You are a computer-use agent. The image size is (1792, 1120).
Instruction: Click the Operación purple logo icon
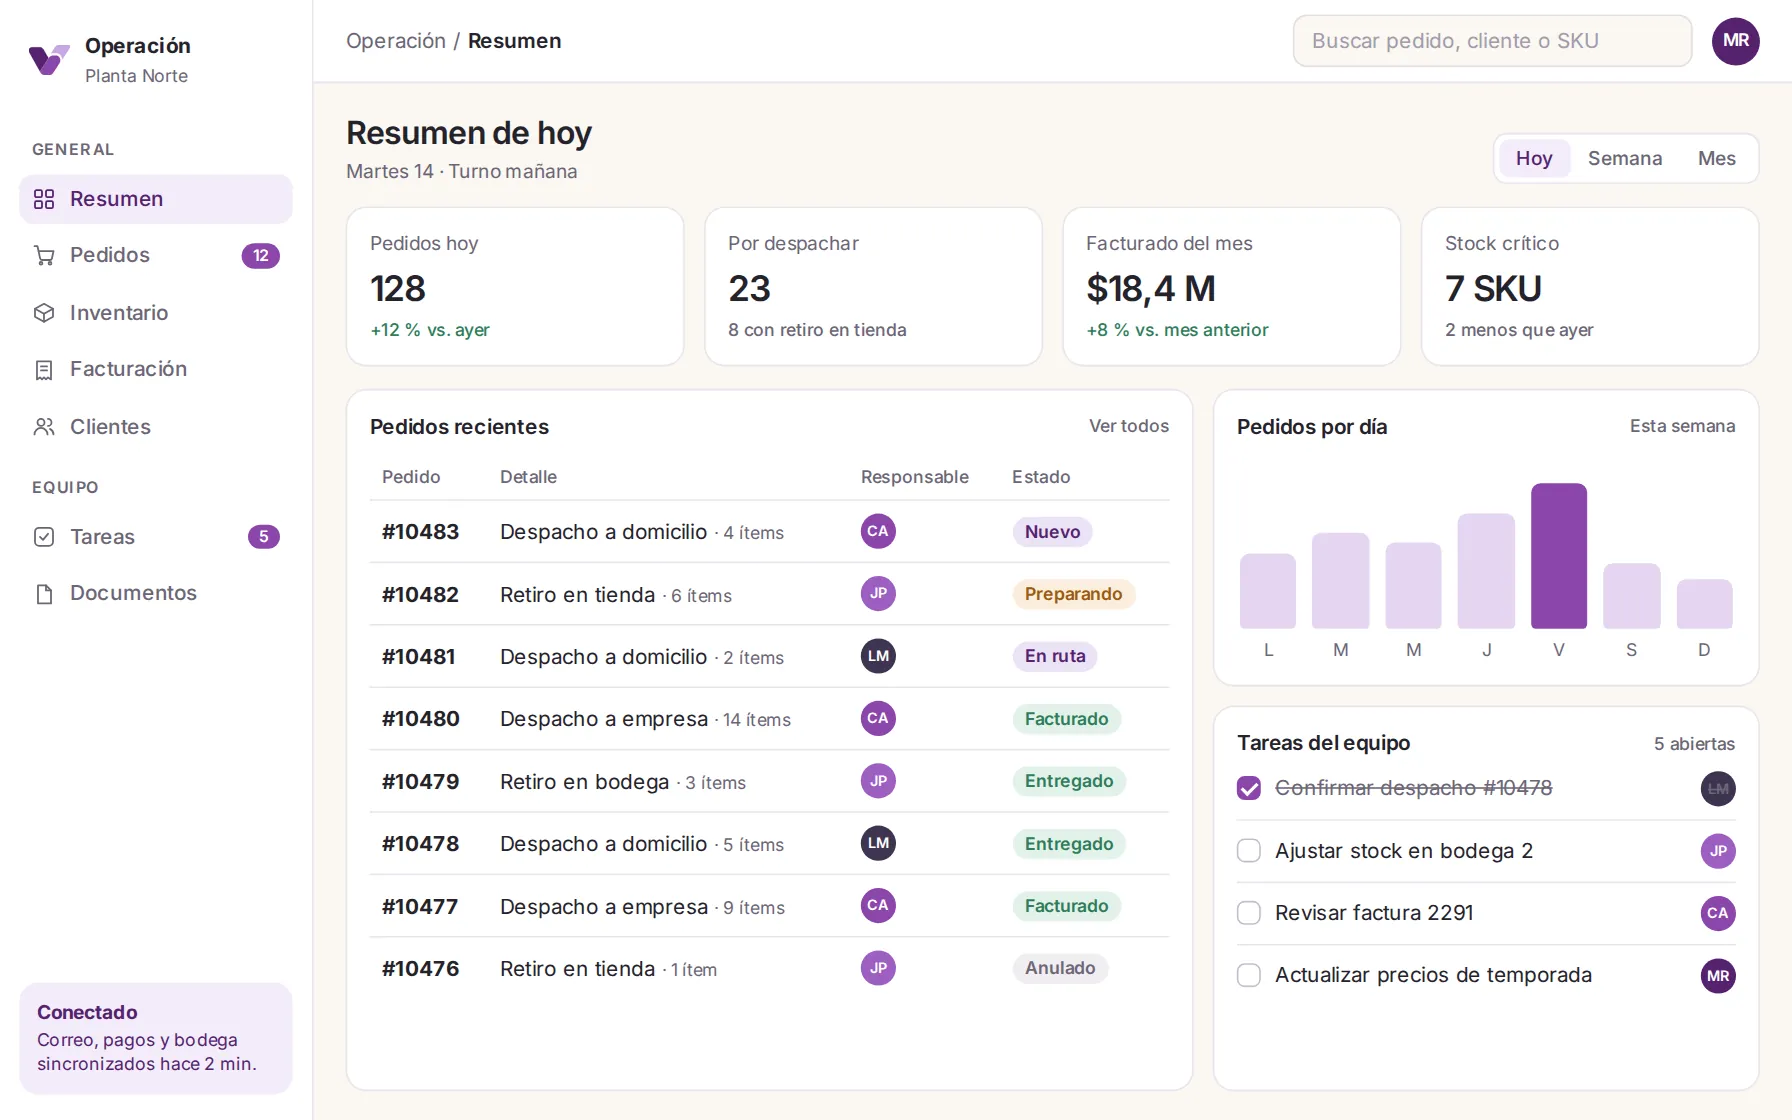point(49,60)
